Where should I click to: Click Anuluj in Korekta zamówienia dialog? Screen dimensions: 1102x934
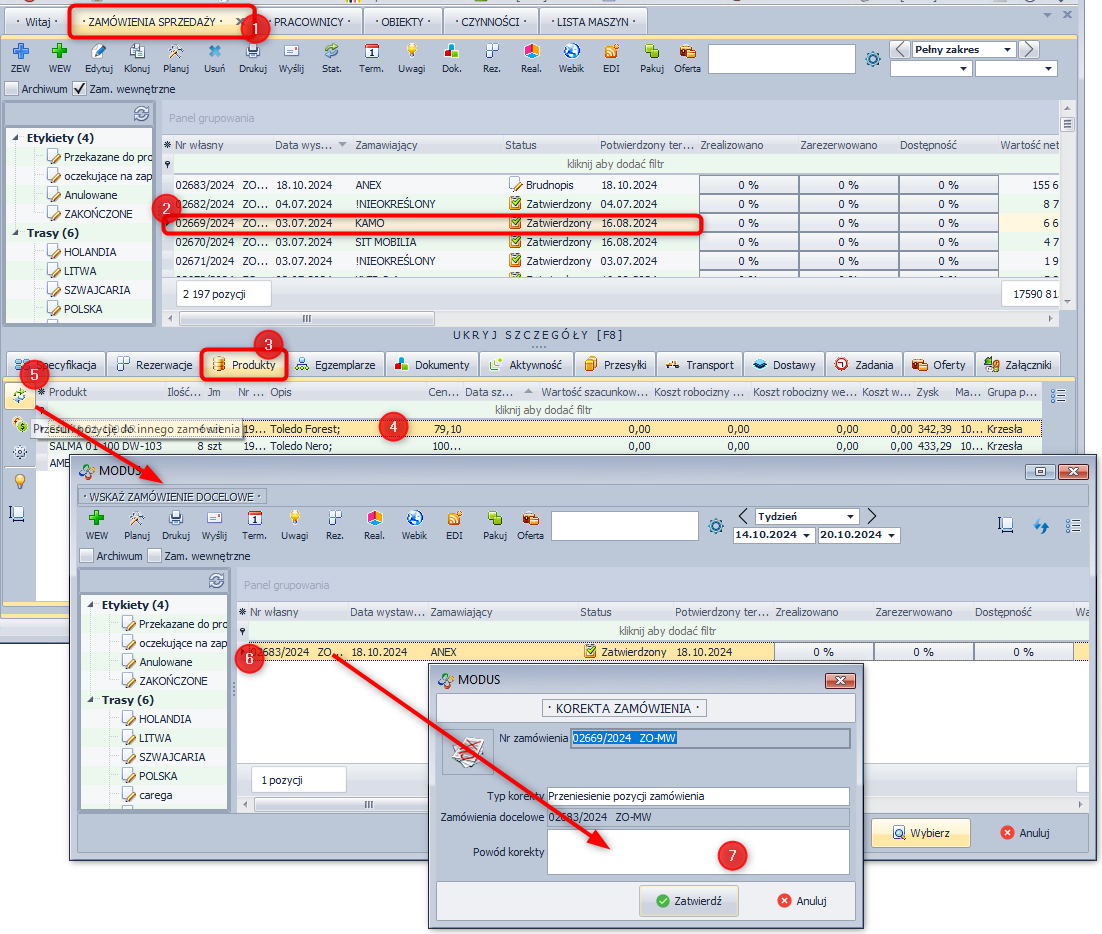803,901
